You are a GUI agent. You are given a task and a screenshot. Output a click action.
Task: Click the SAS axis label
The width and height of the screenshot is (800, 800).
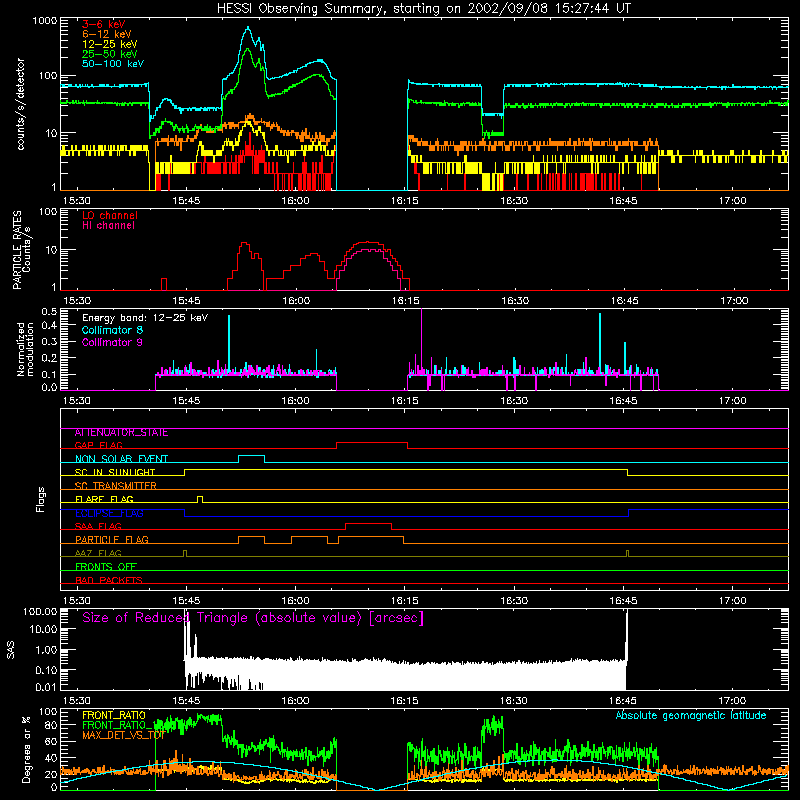(x=11, y=651)
